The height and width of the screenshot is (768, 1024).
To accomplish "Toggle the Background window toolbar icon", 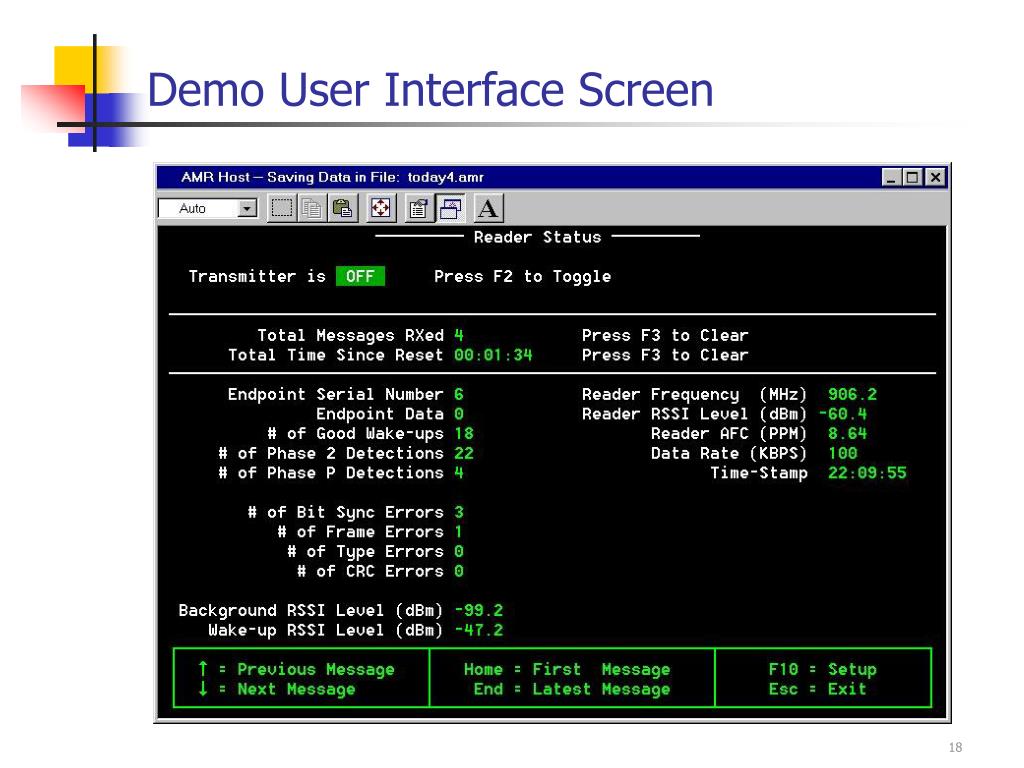I will tap(450, 208).
